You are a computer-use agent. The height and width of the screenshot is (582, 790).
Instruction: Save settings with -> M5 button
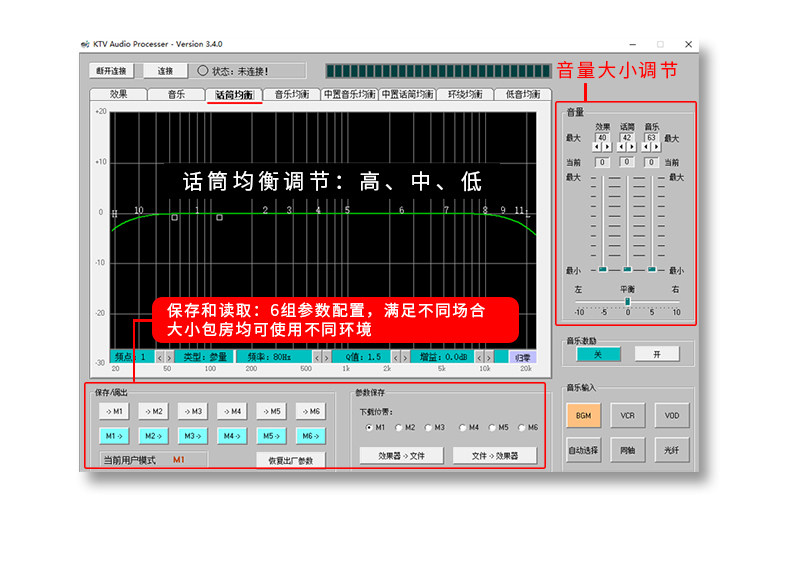tap(271, 411)
